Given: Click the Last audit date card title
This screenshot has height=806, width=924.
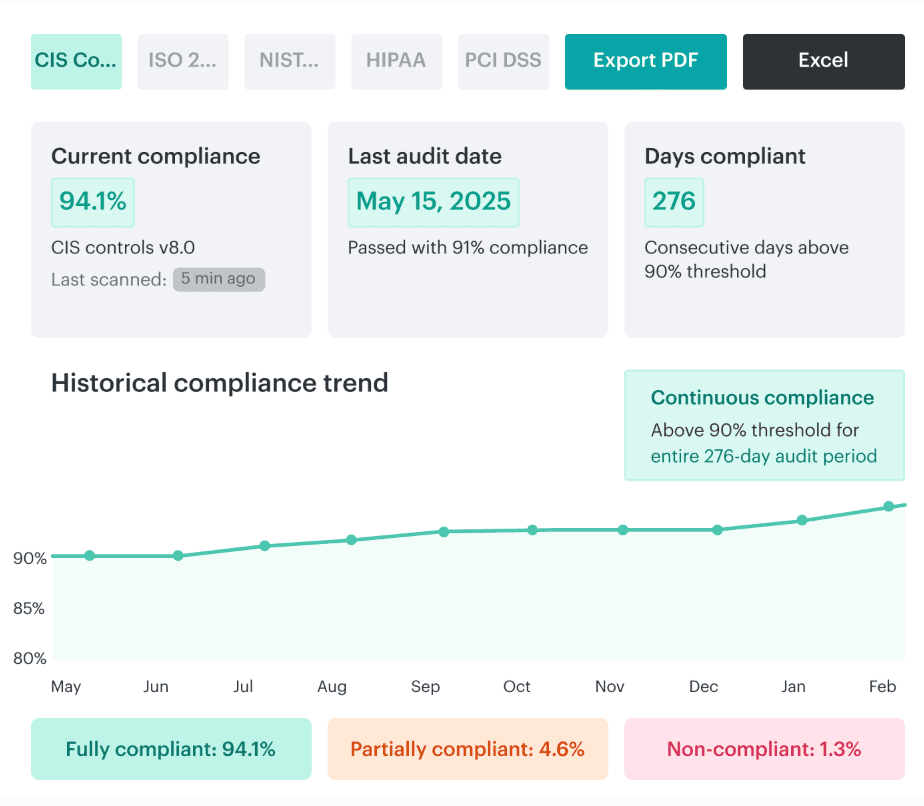Looking at the screenshot, I should (x=425, y=156).
